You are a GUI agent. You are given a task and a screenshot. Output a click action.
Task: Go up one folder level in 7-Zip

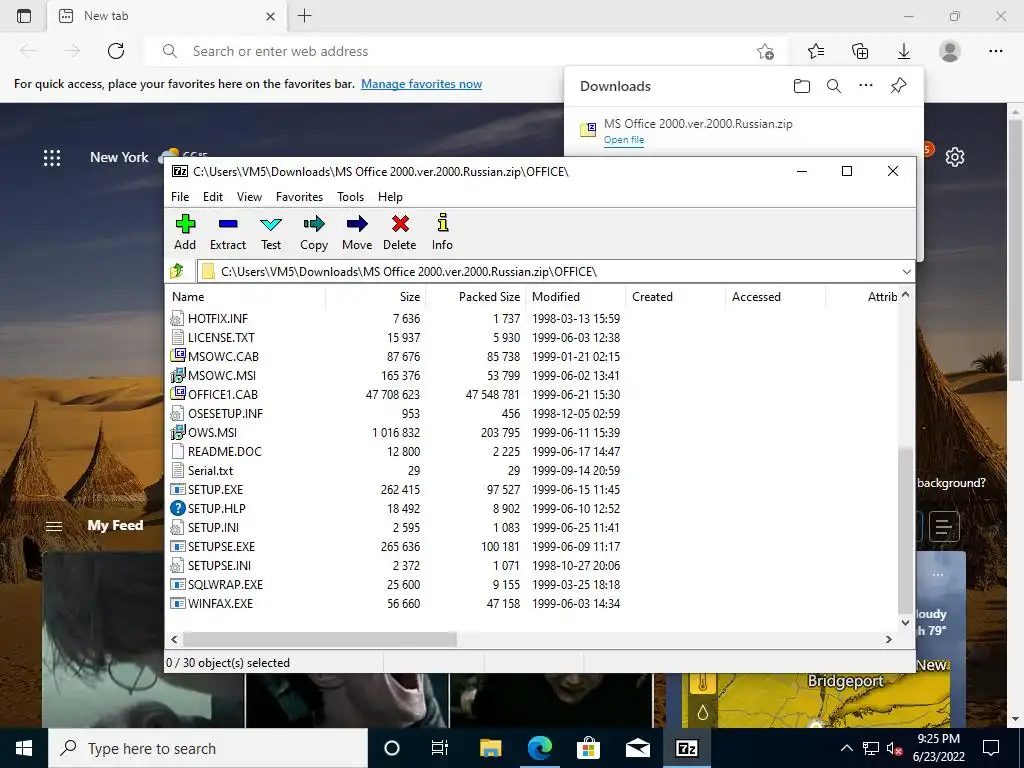coord(177,271)
